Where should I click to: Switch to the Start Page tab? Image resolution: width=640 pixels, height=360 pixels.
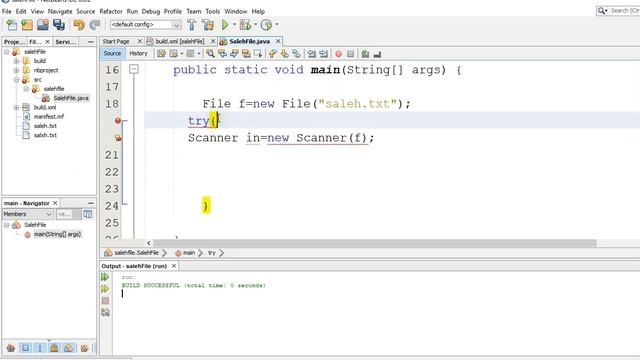coord(116,41)
